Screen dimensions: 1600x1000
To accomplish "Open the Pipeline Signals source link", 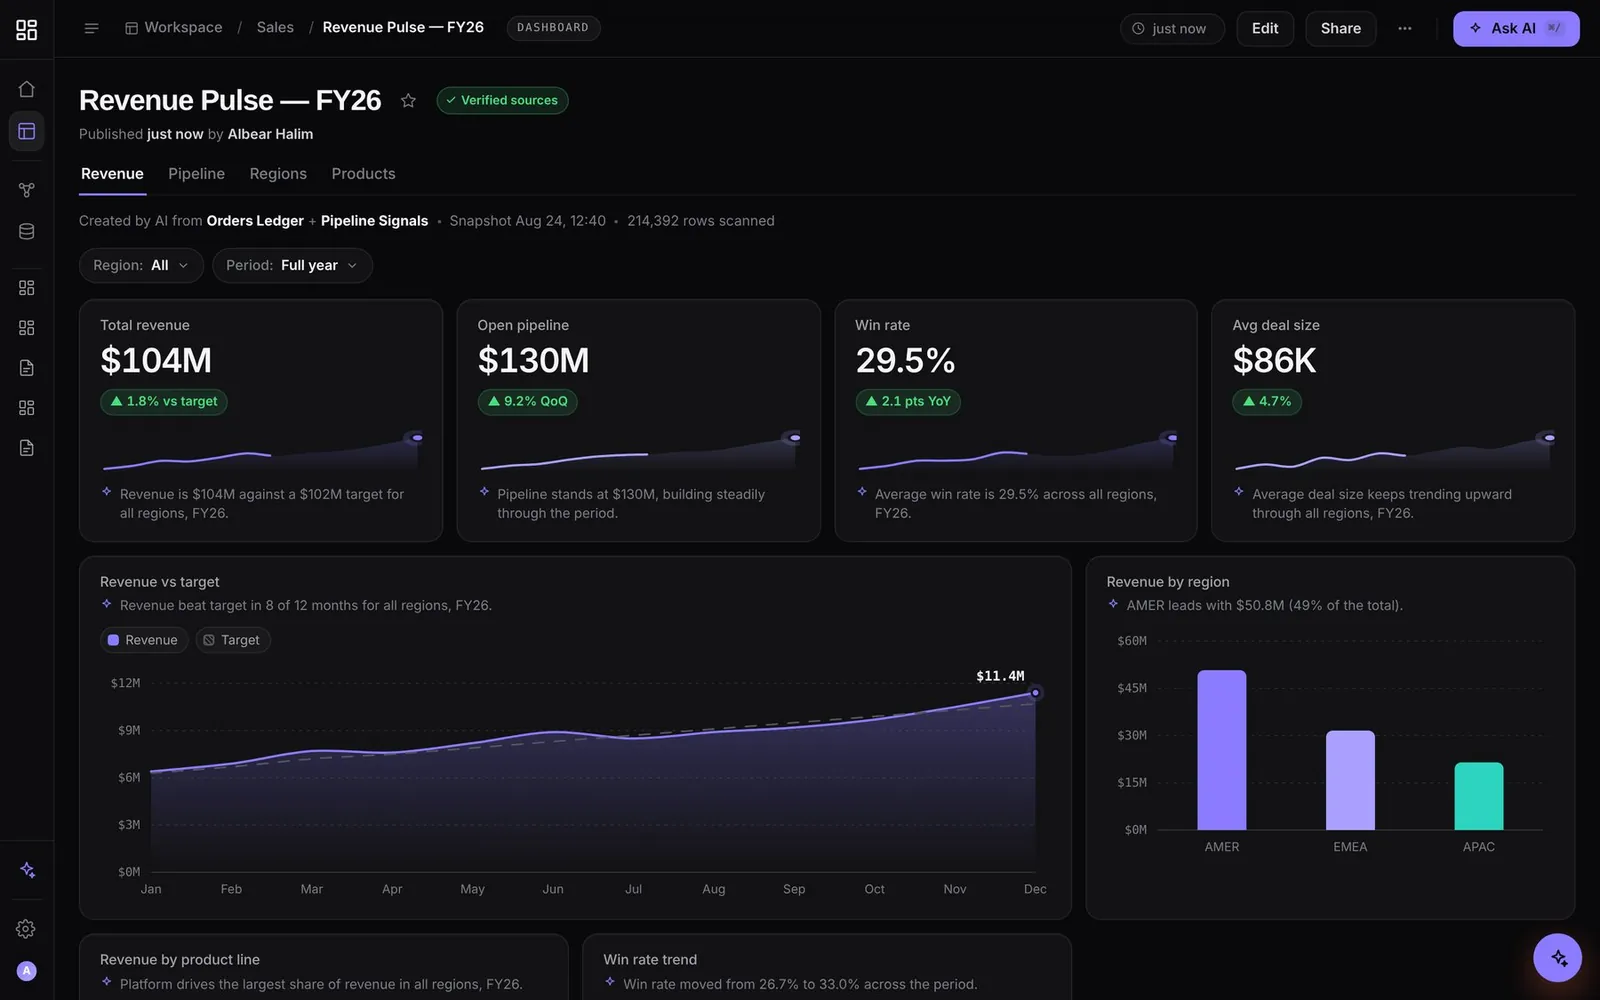I will tap(374, 221).
